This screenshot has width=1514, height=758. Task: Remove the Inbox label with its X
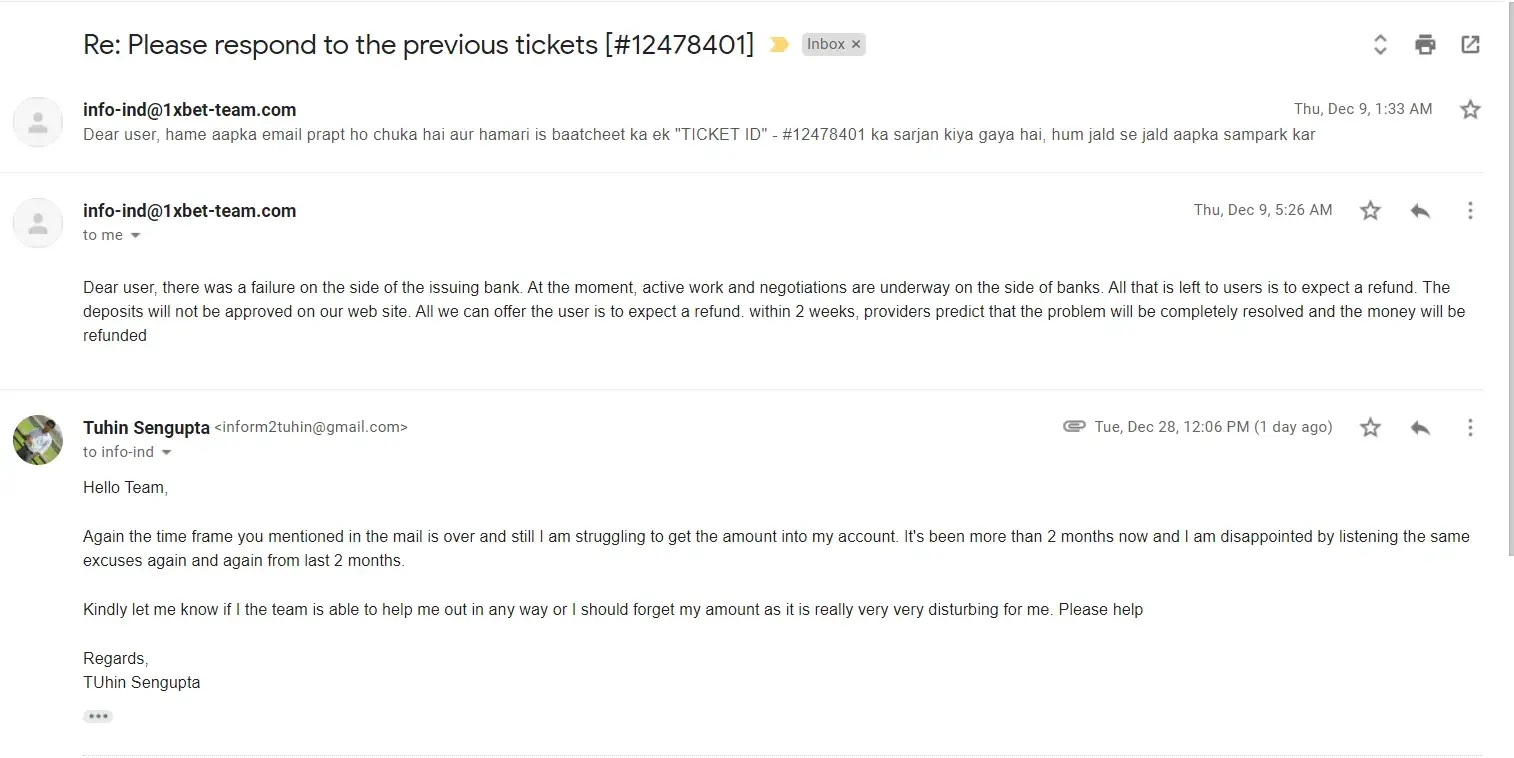(856, 44)
